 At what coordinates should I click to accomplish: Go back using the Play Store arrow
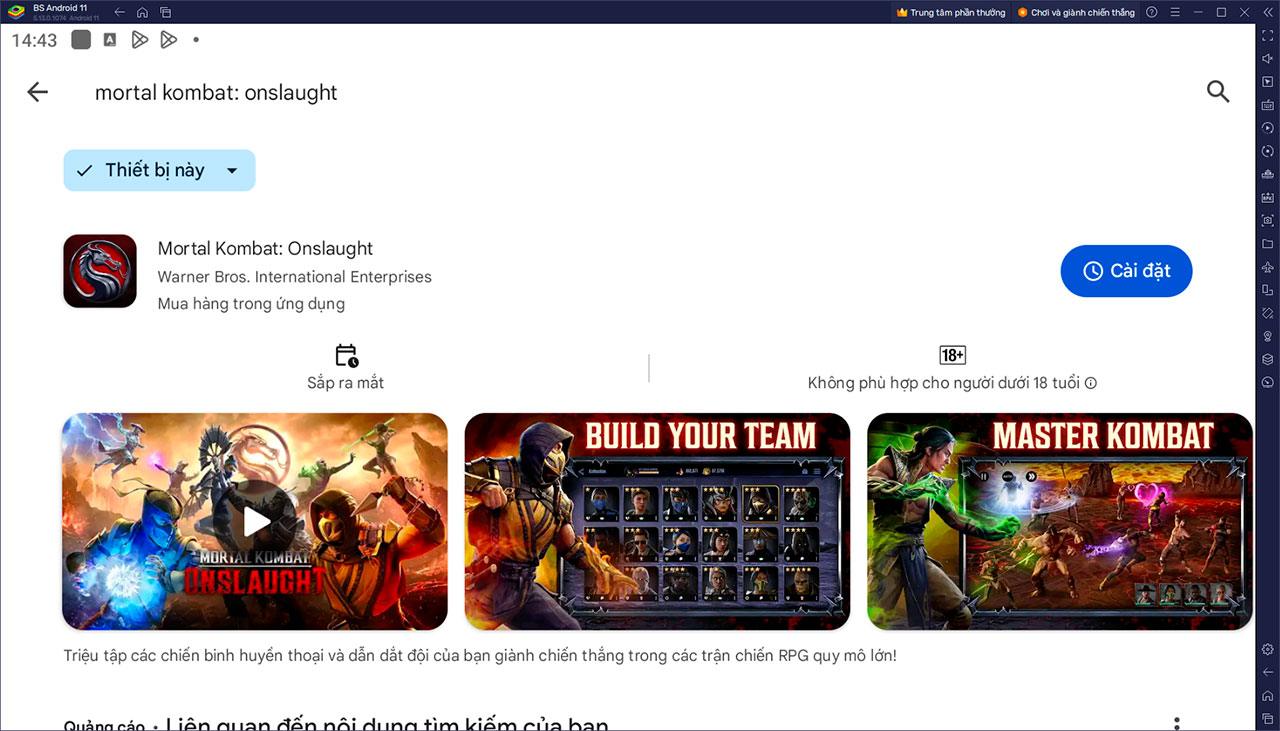[37, 92]
